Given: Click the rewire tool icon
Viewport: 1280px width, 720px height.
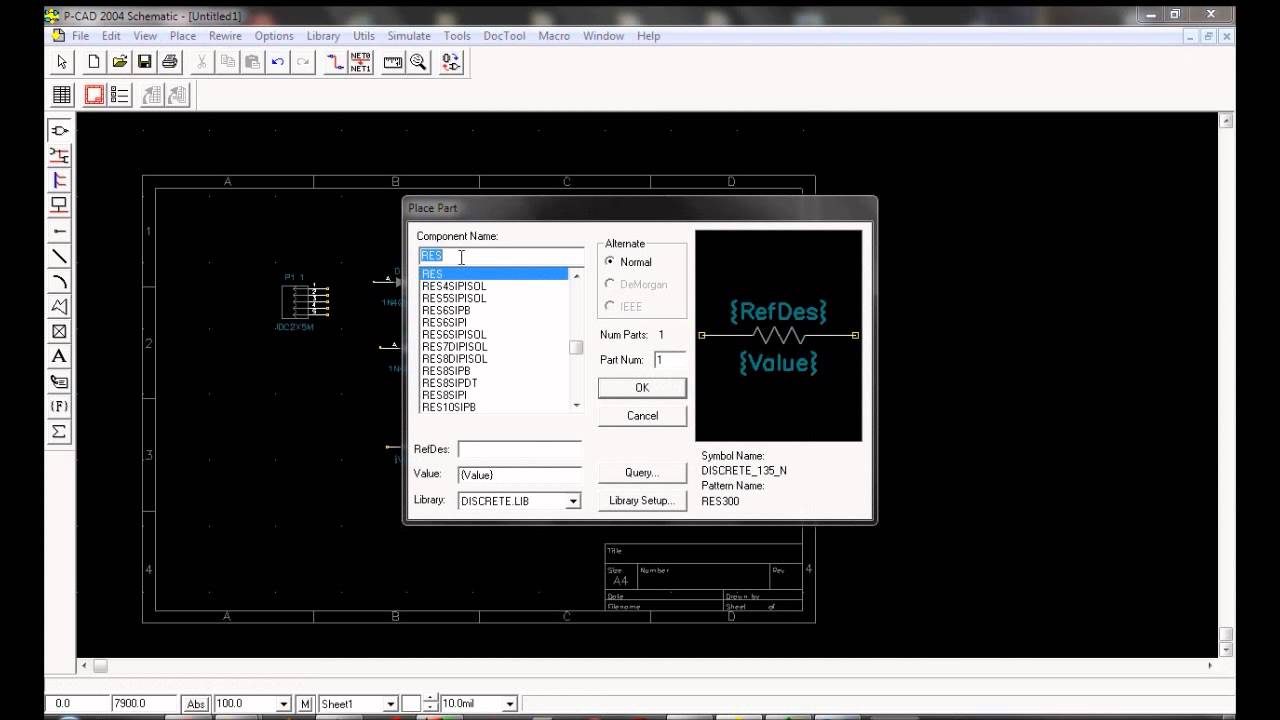Looking at the screenshot, I should (335, 62).
